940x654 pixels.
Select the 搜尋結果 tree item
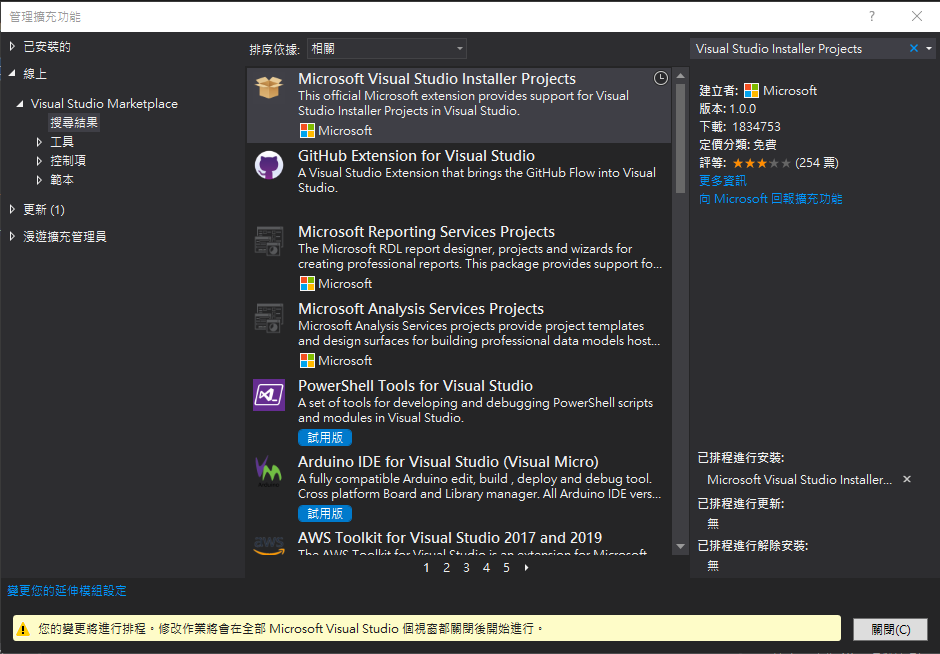(74, 122)
